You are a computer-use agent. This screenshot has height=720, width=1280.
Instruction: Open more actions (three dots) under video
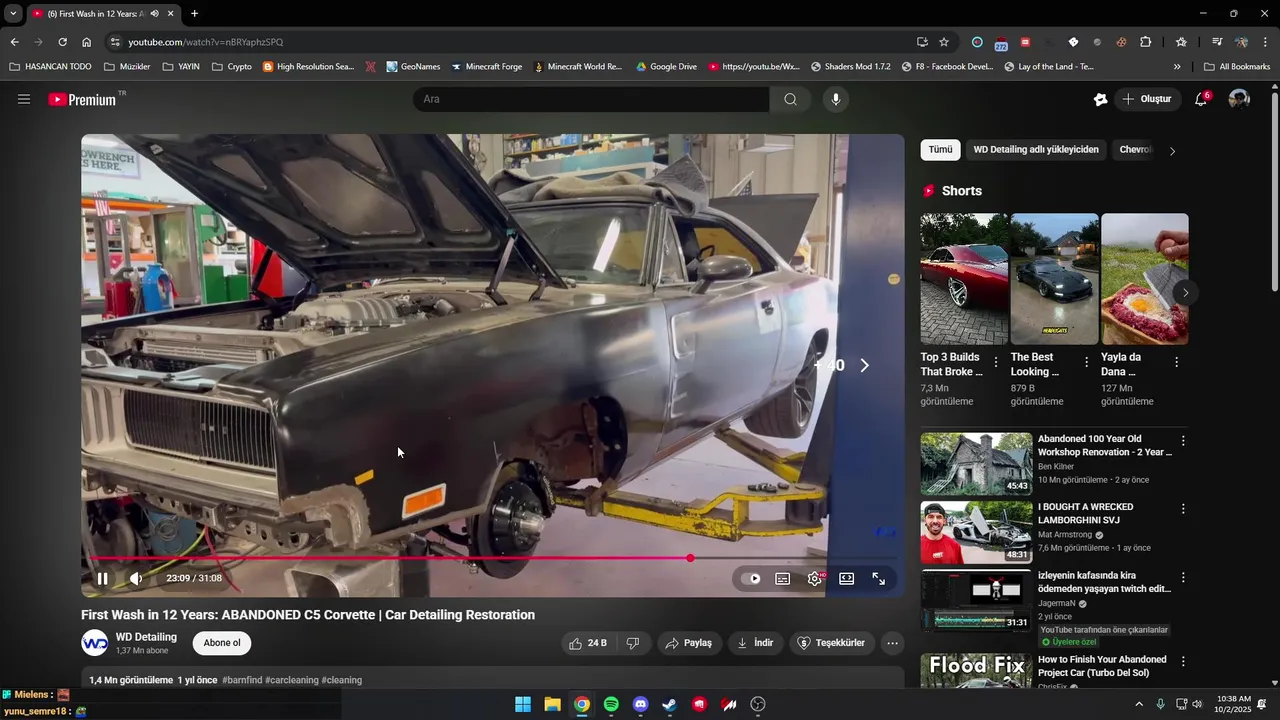click(892, 643)
